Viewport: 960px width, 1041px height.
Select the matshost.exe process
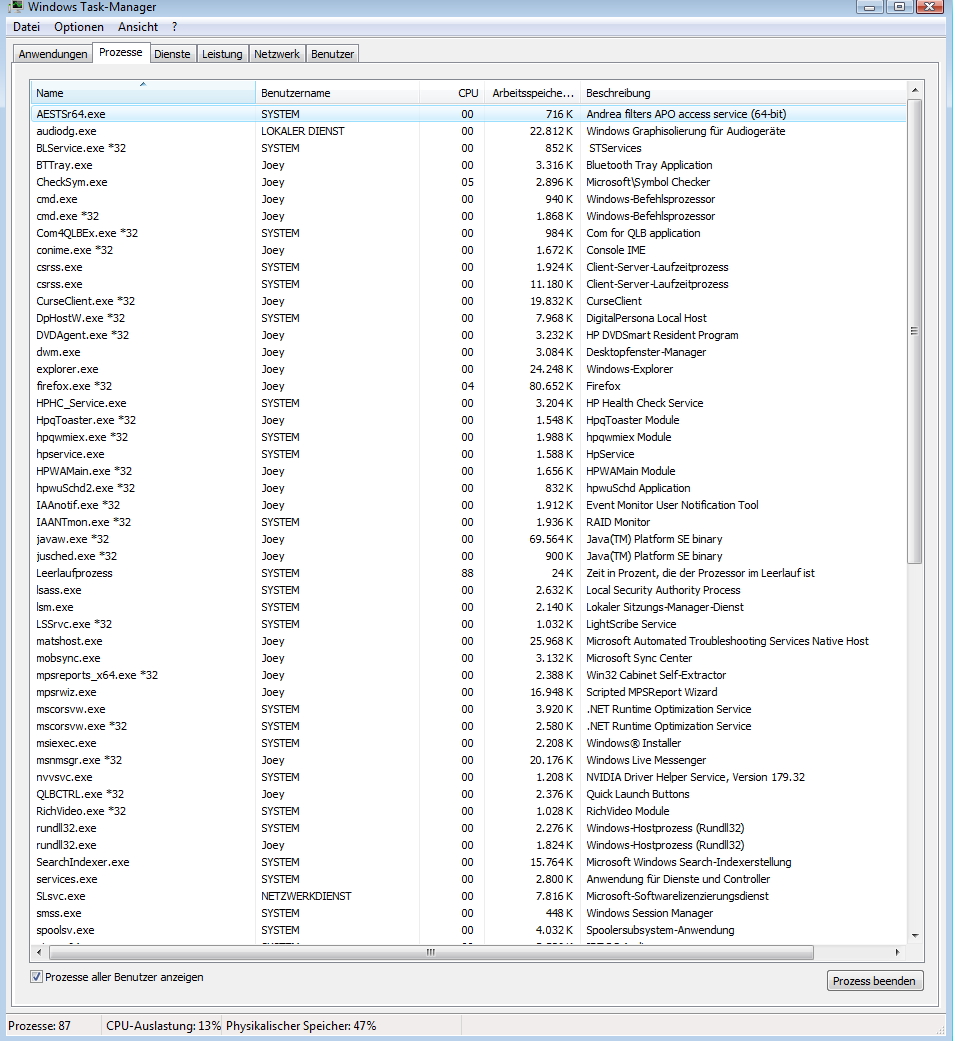pyautogui.click(x=469, y=641)
